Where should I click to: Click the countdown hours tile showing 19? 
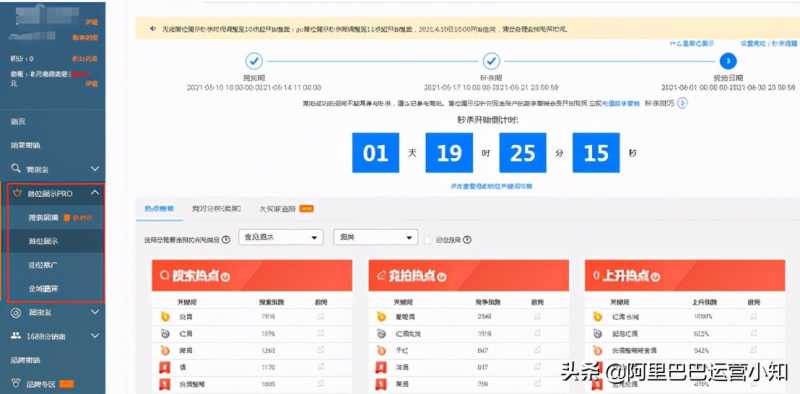(x=449, y=153)
